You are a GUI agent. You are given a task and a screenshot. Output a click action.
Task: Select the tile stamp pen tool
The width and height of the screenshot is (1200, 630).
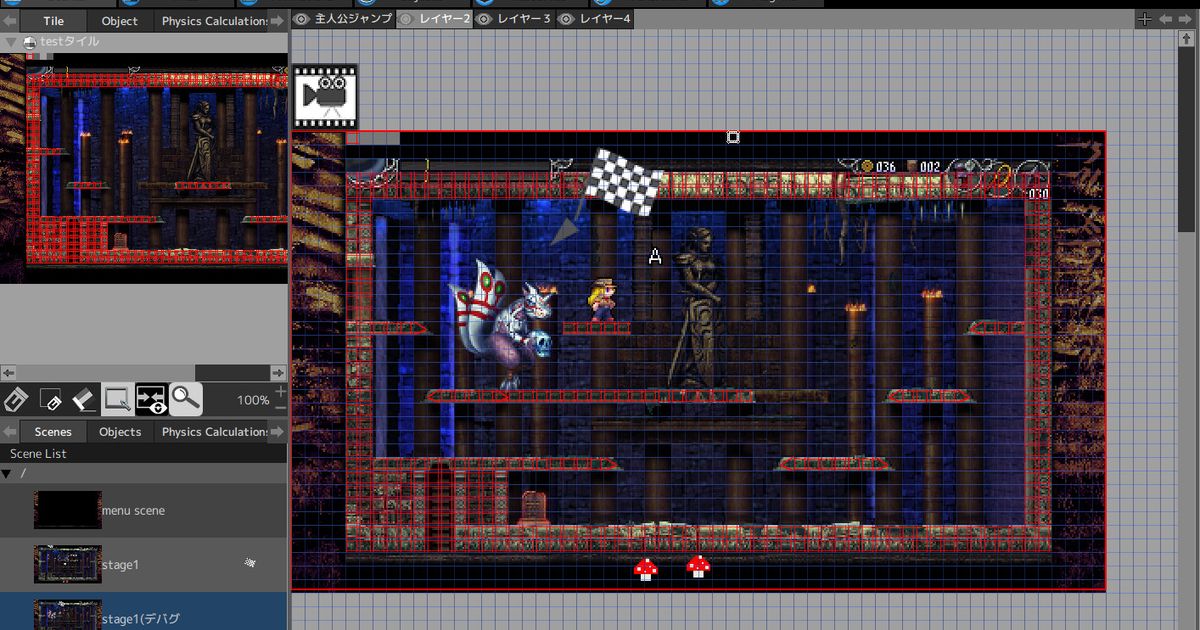[x=16, y=400]
